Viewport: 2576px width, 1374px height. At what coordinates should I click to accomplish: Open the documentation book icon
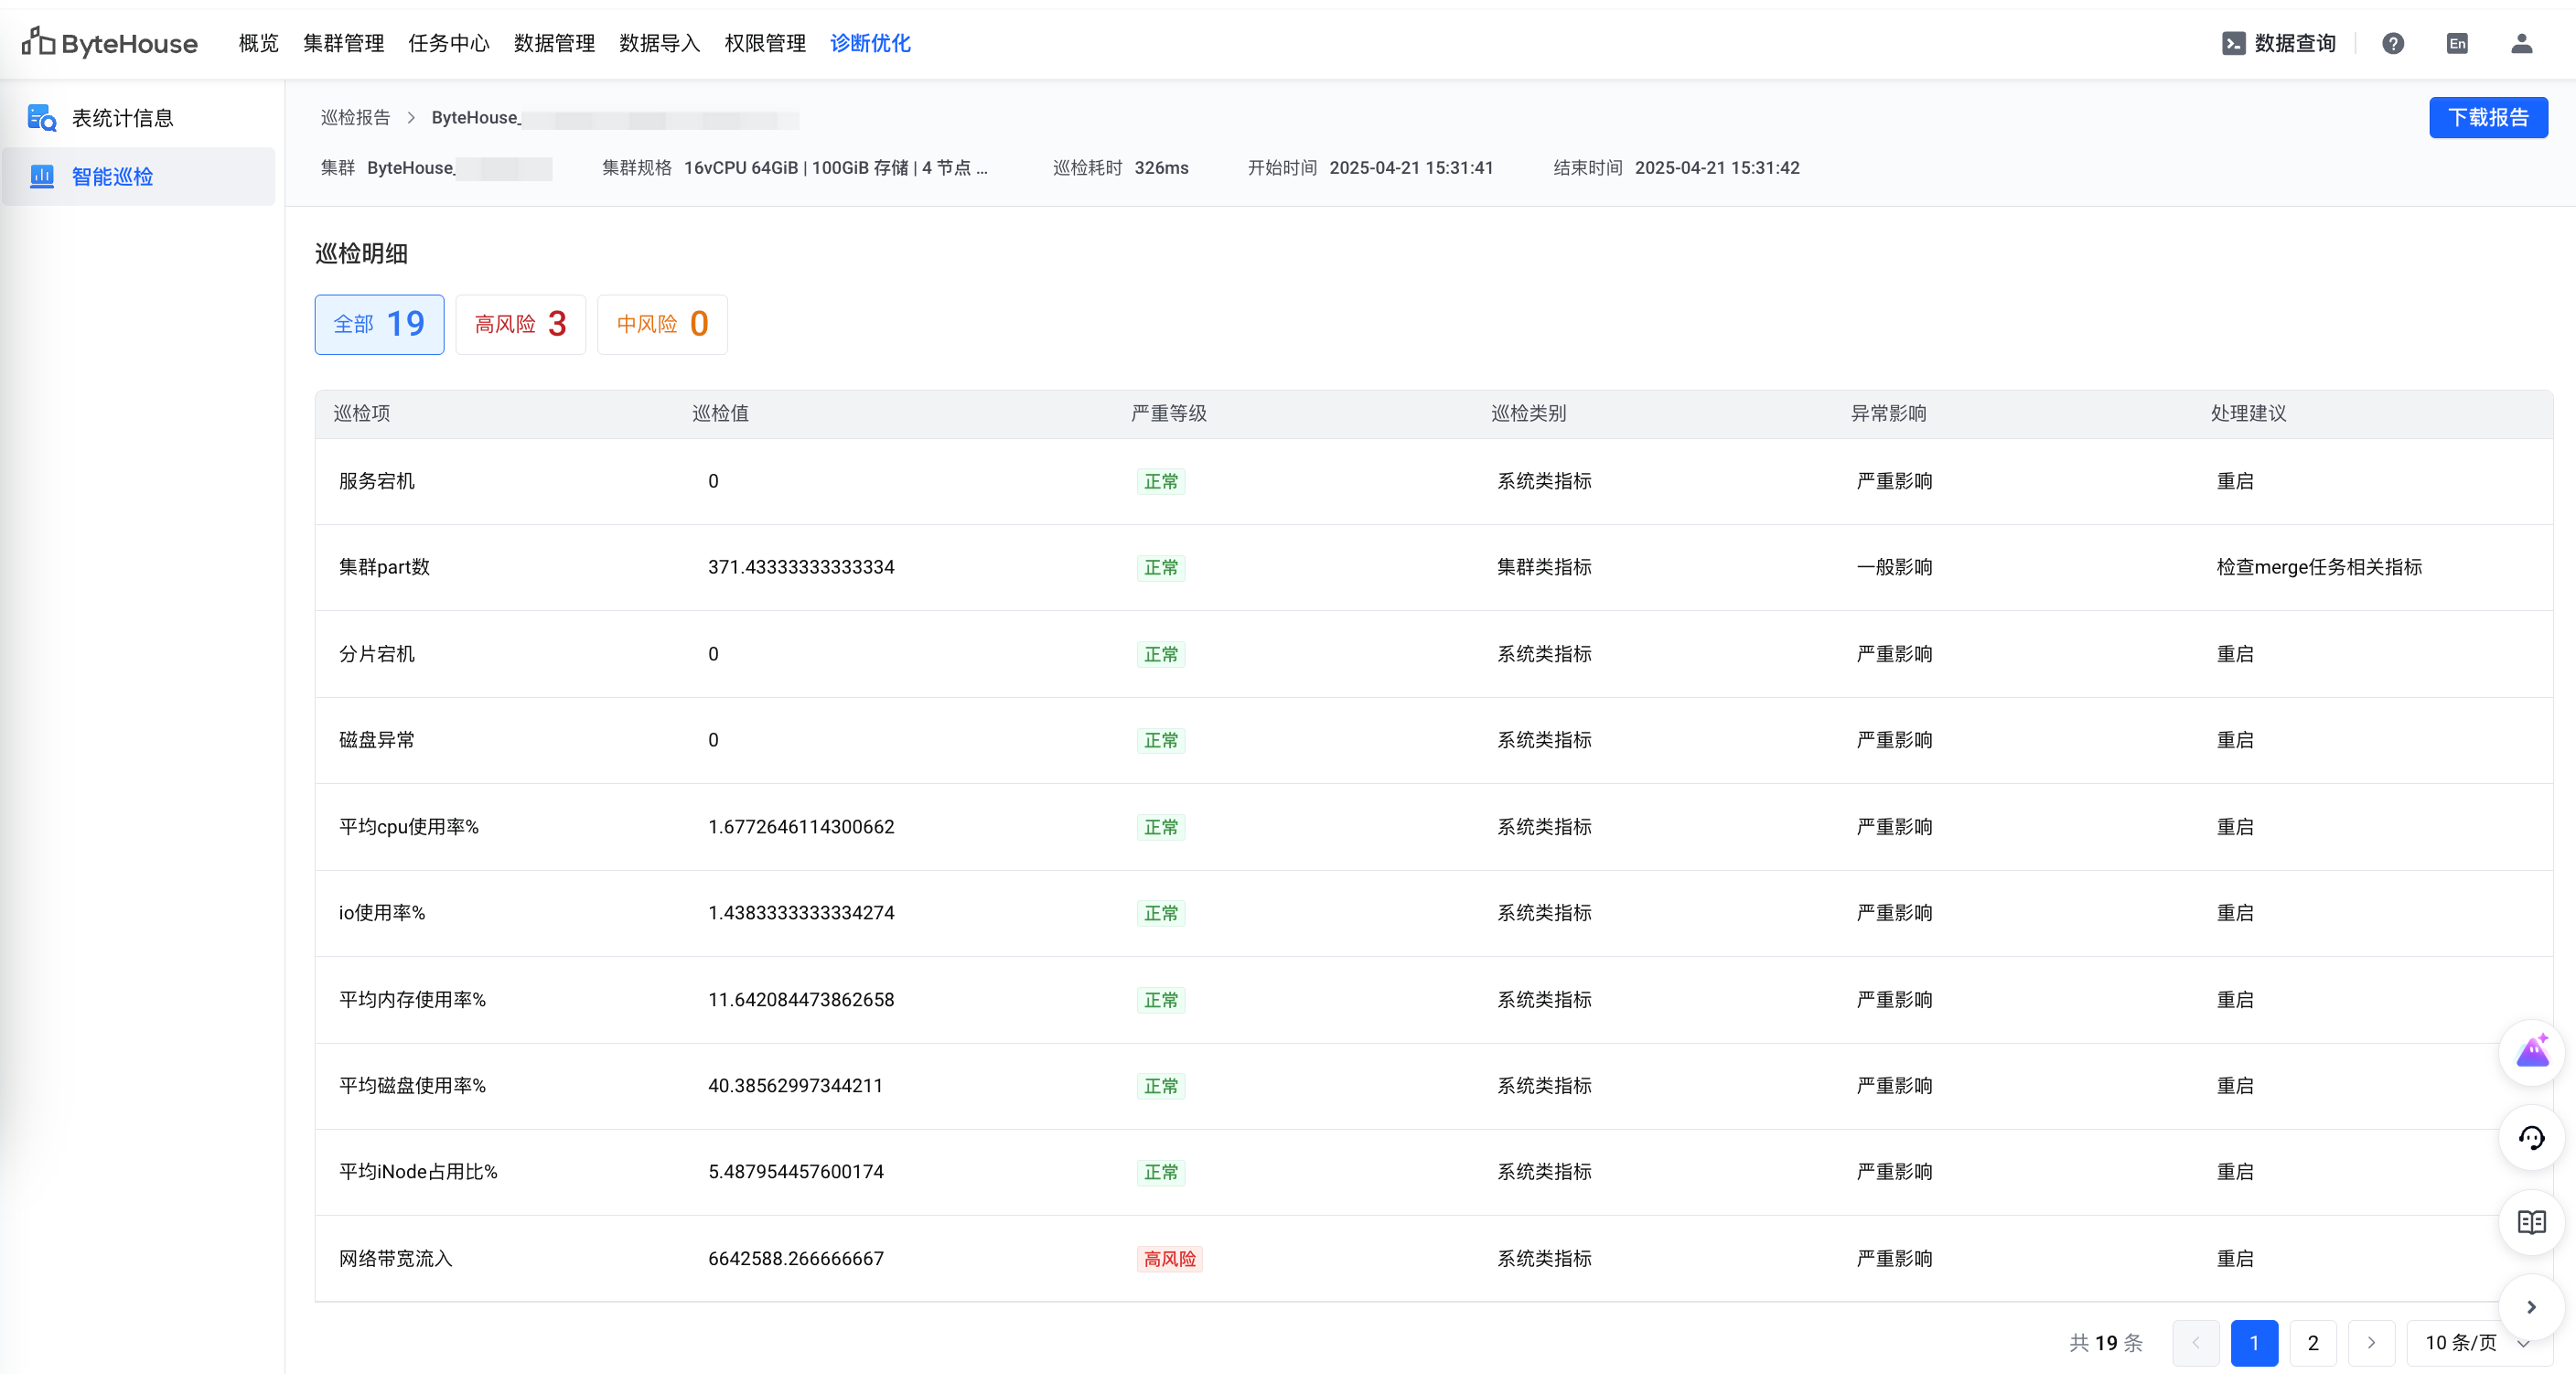click(x=2531, y=1221)
